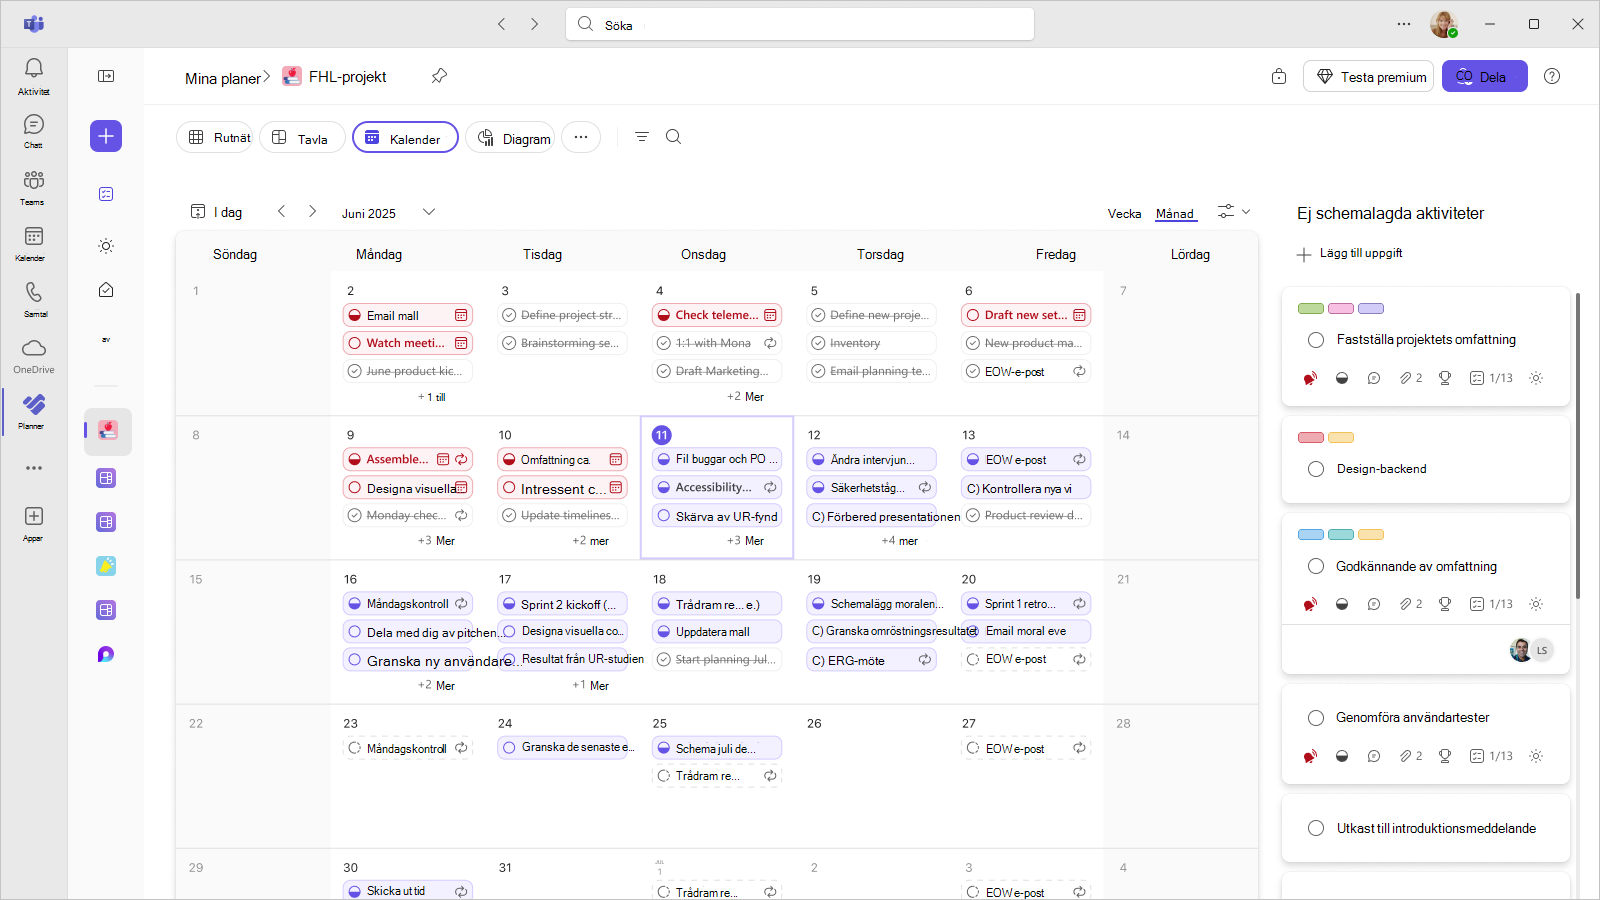
Task: Click the Dela share button
Action: (1484, 76)
